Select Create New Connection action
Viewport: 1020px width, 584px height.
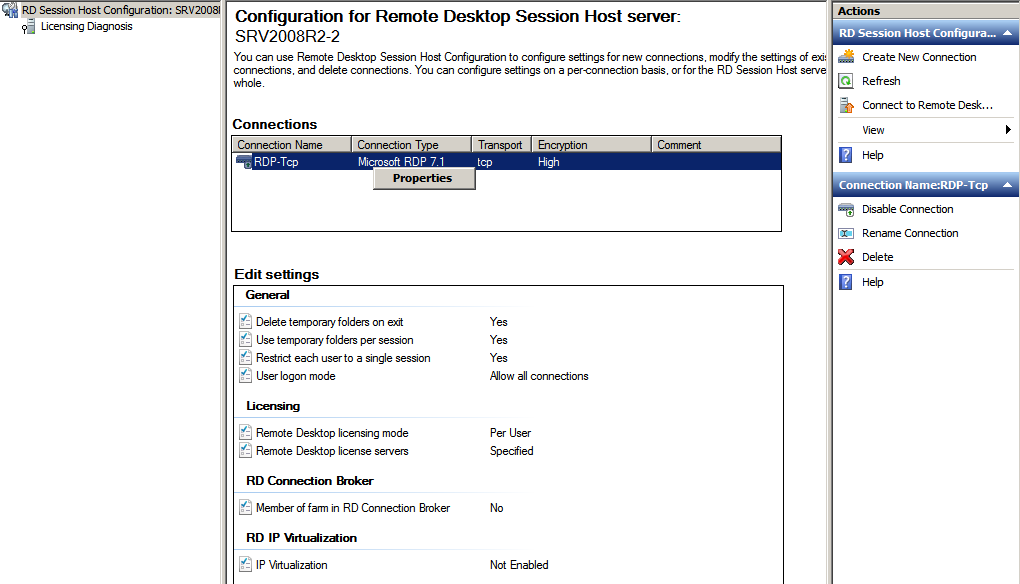919,57
